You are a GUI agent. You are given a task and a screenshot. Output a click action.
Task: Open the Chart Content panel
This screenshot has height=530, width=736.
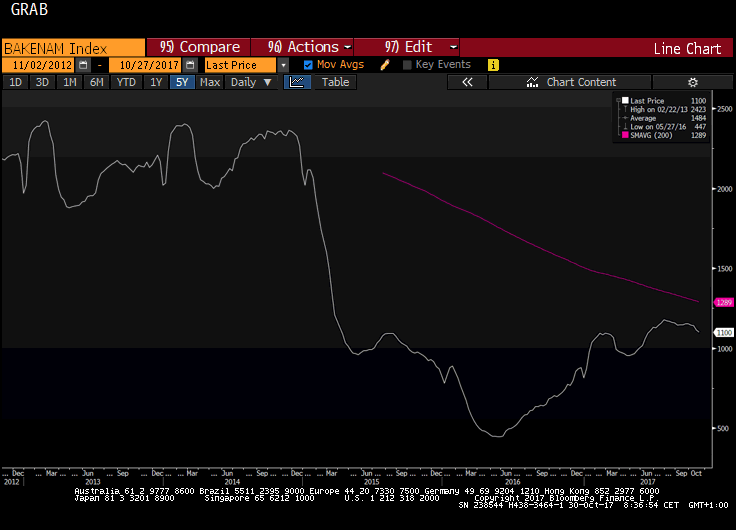click(570, 82)
